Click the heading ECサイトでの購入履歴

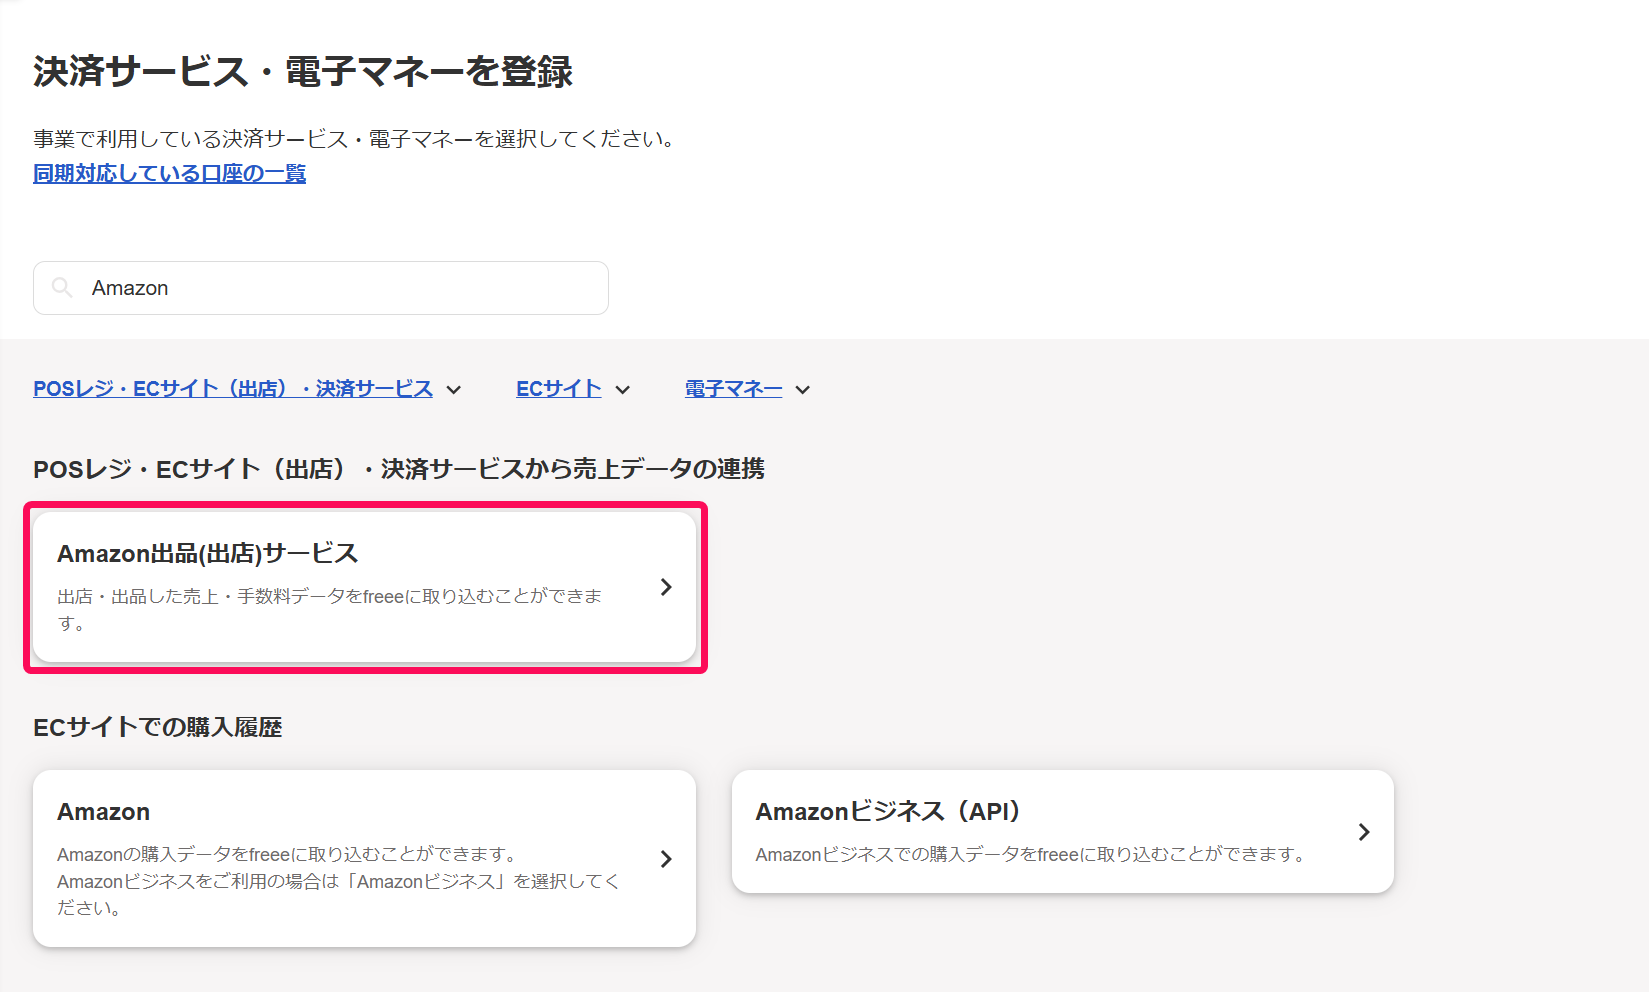tap(158, 727)
